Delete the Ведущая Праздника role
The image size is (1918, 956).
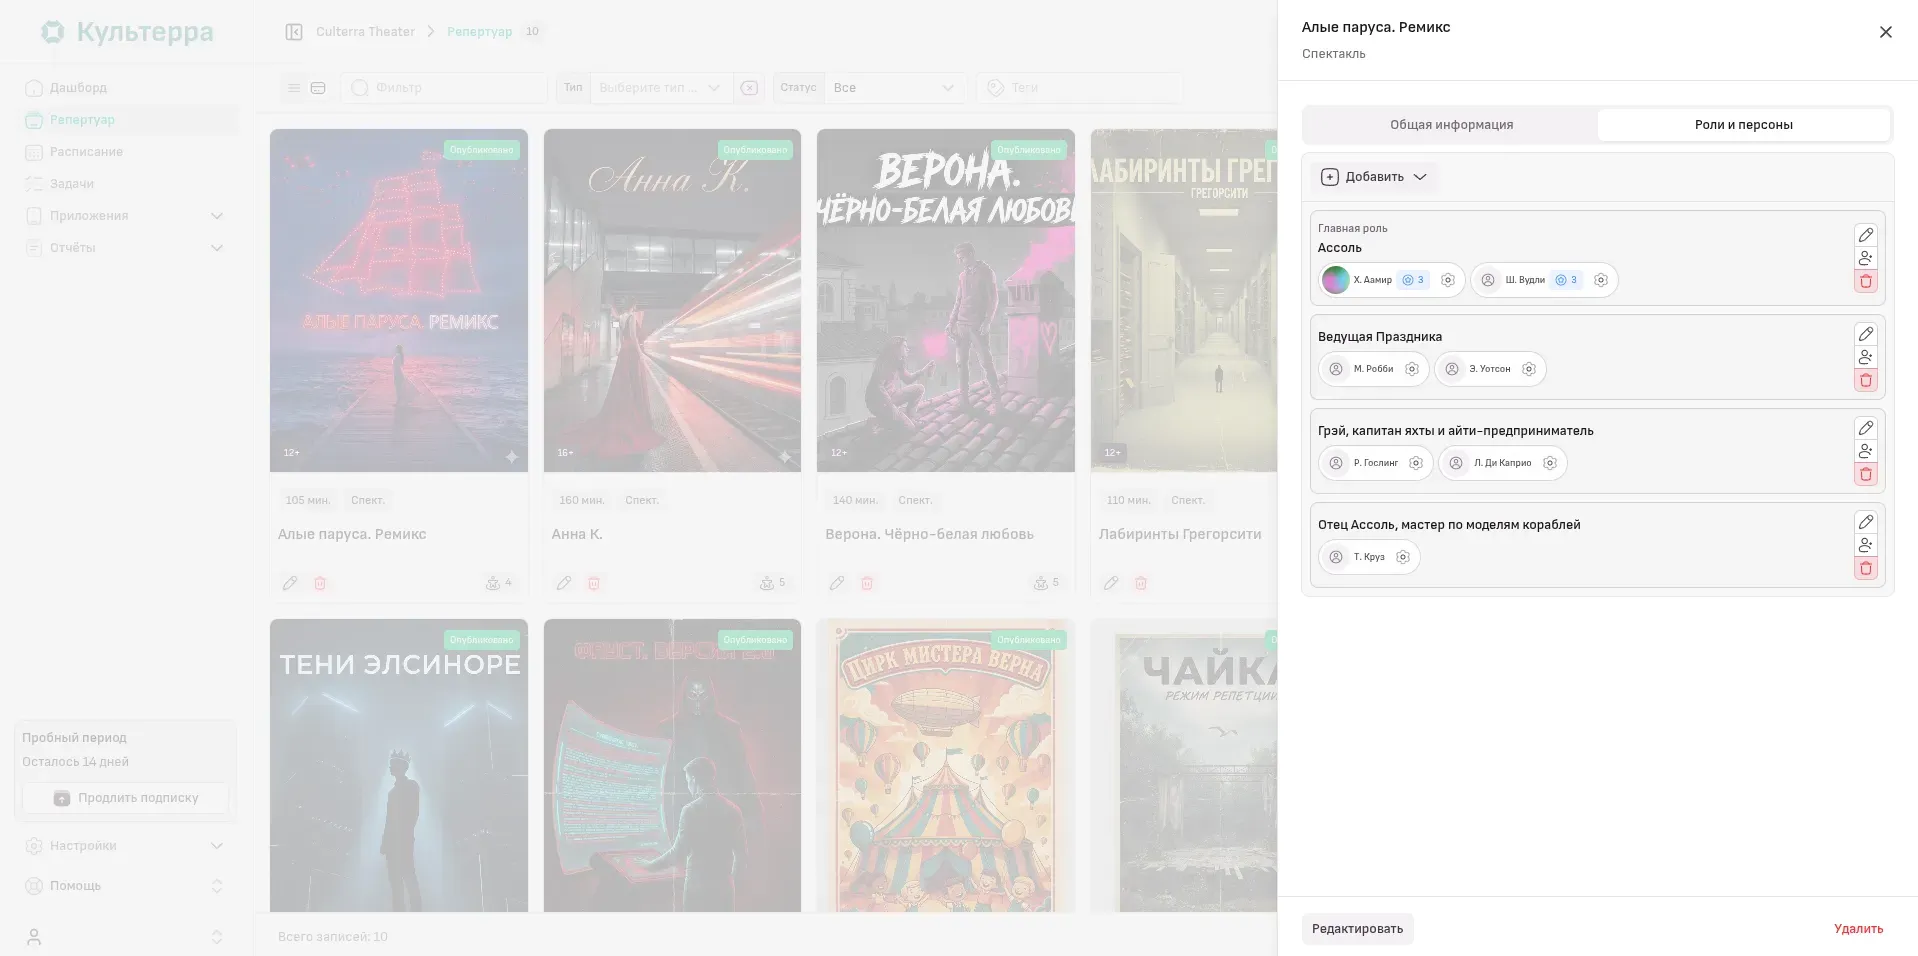tap(1865, 380)
